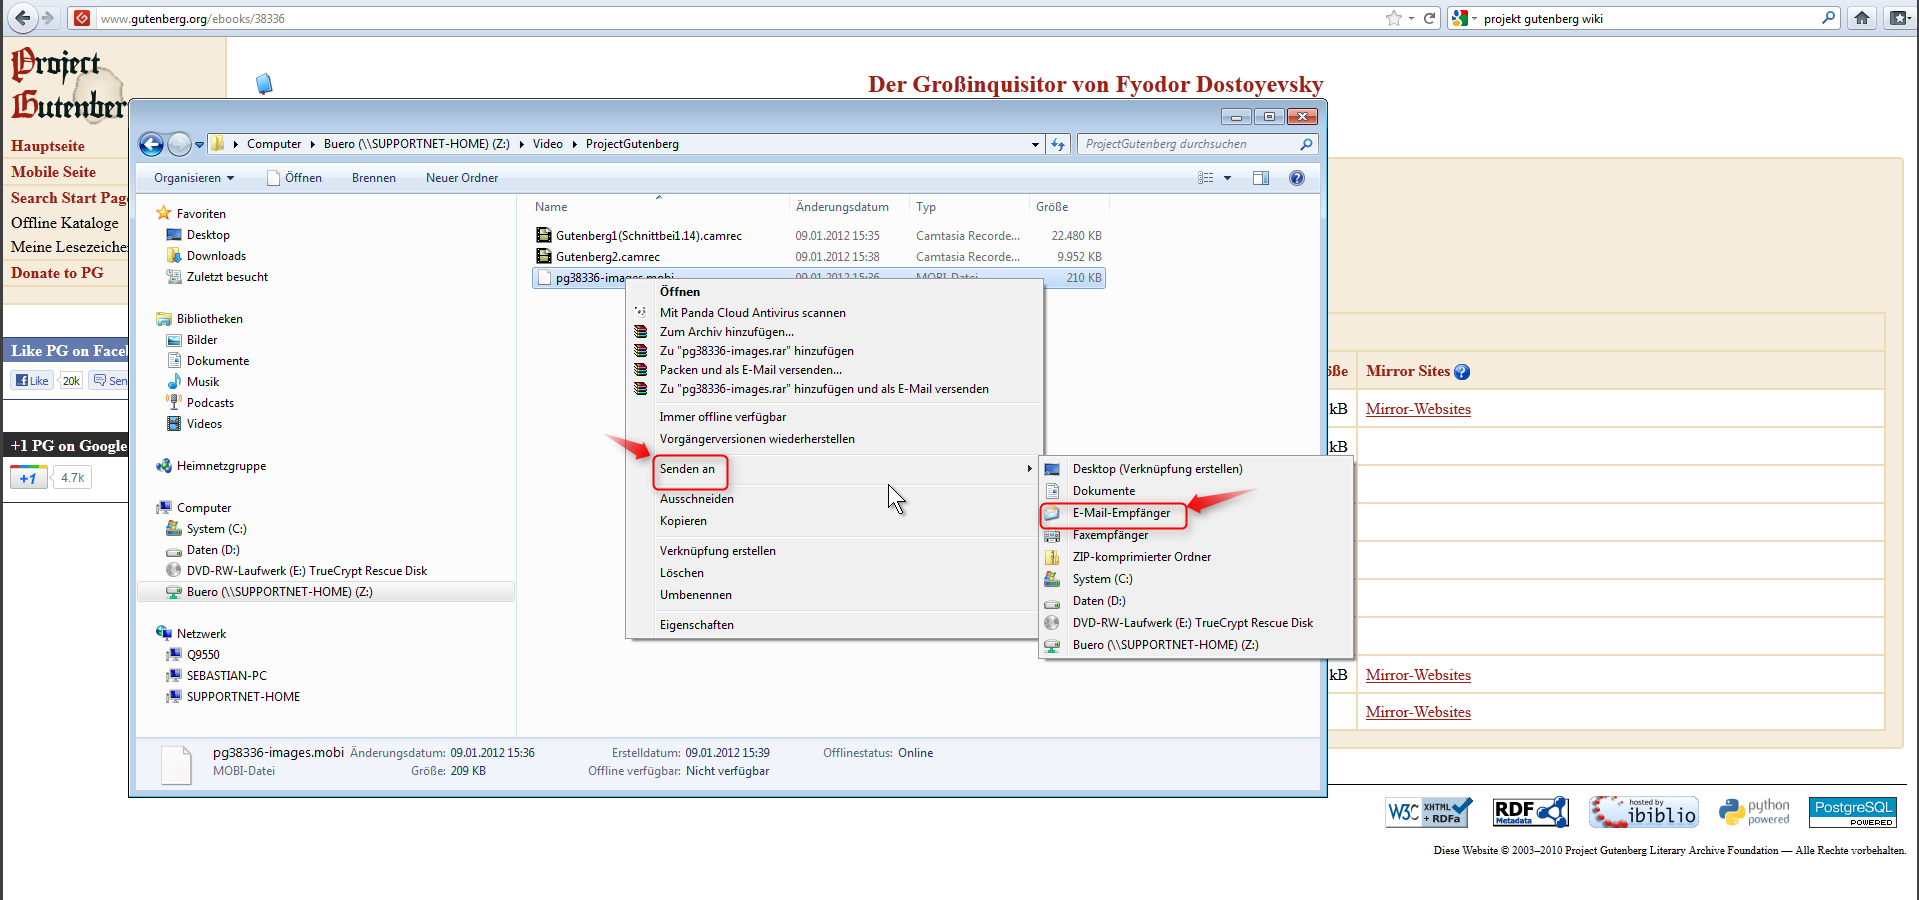Open the Mobile Seite sidebar link

tap(53, 172)
